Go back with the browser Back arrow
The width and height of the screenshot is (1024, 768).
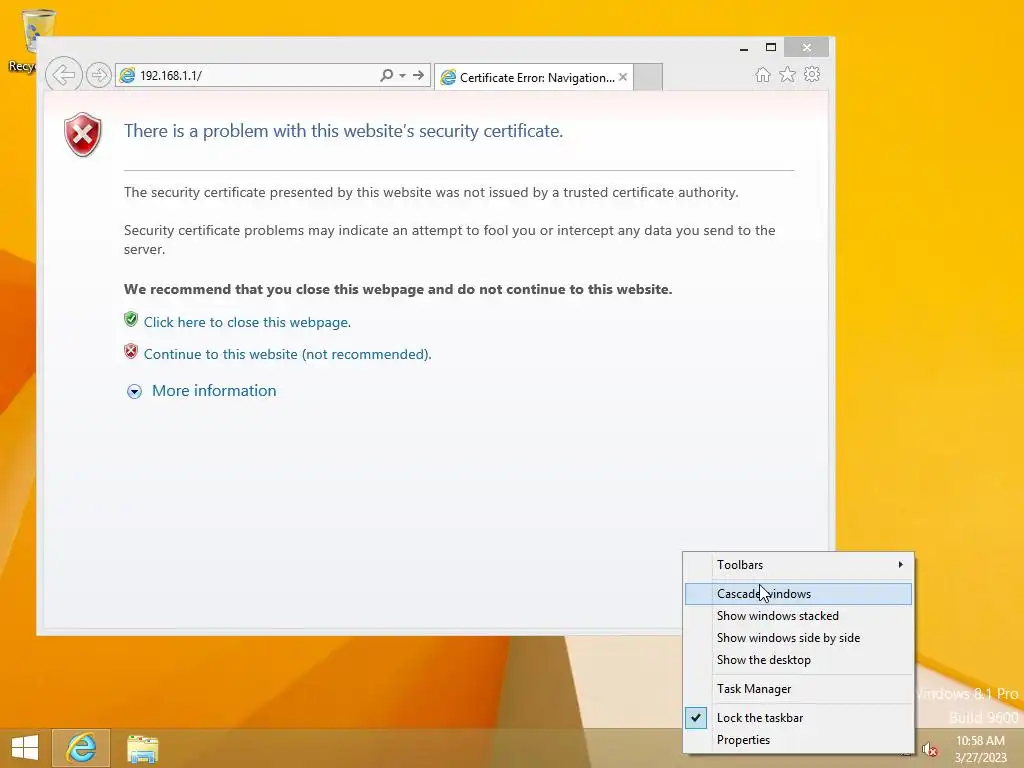[x=63, y=75]
